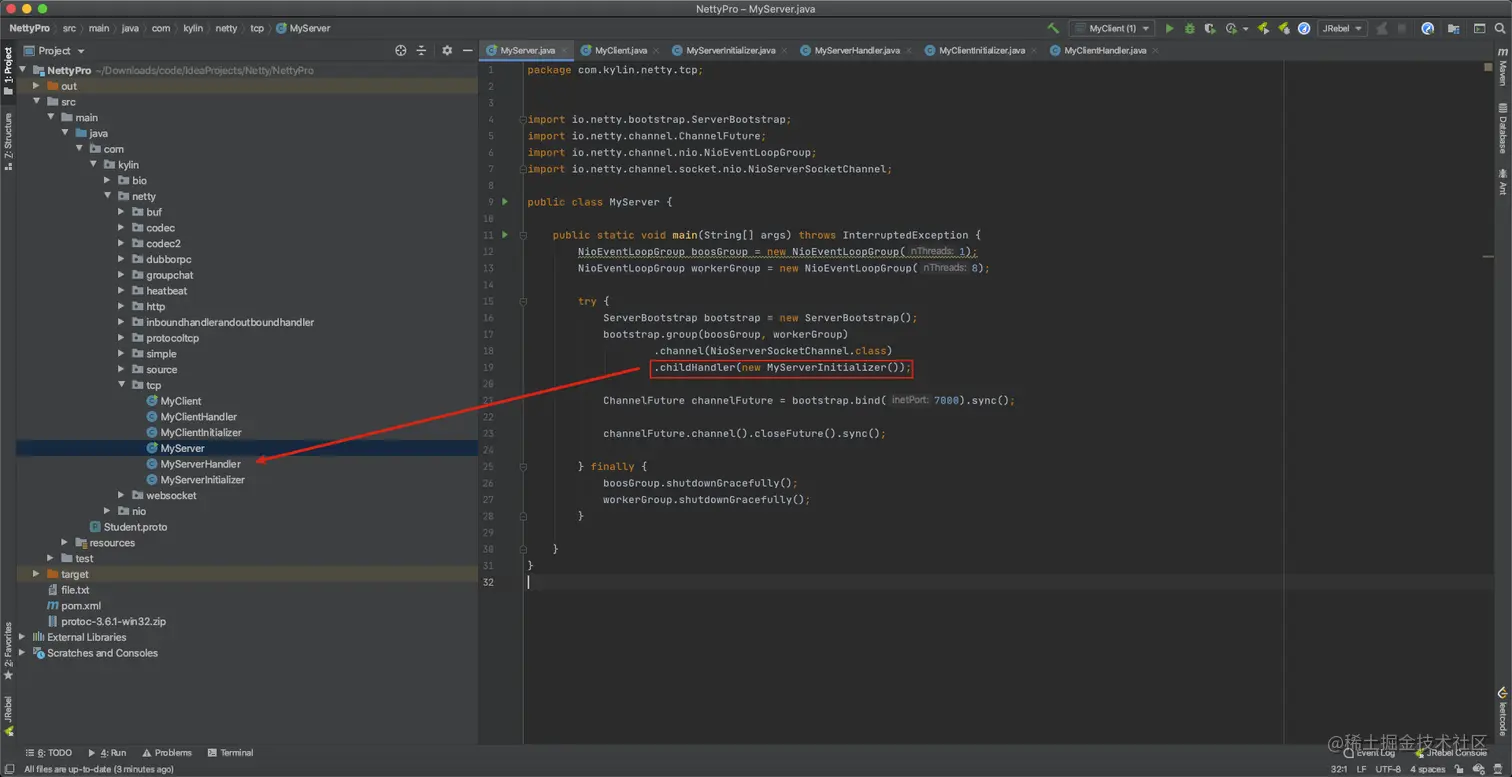Switch to MyClient.java tab

point(620,50)
